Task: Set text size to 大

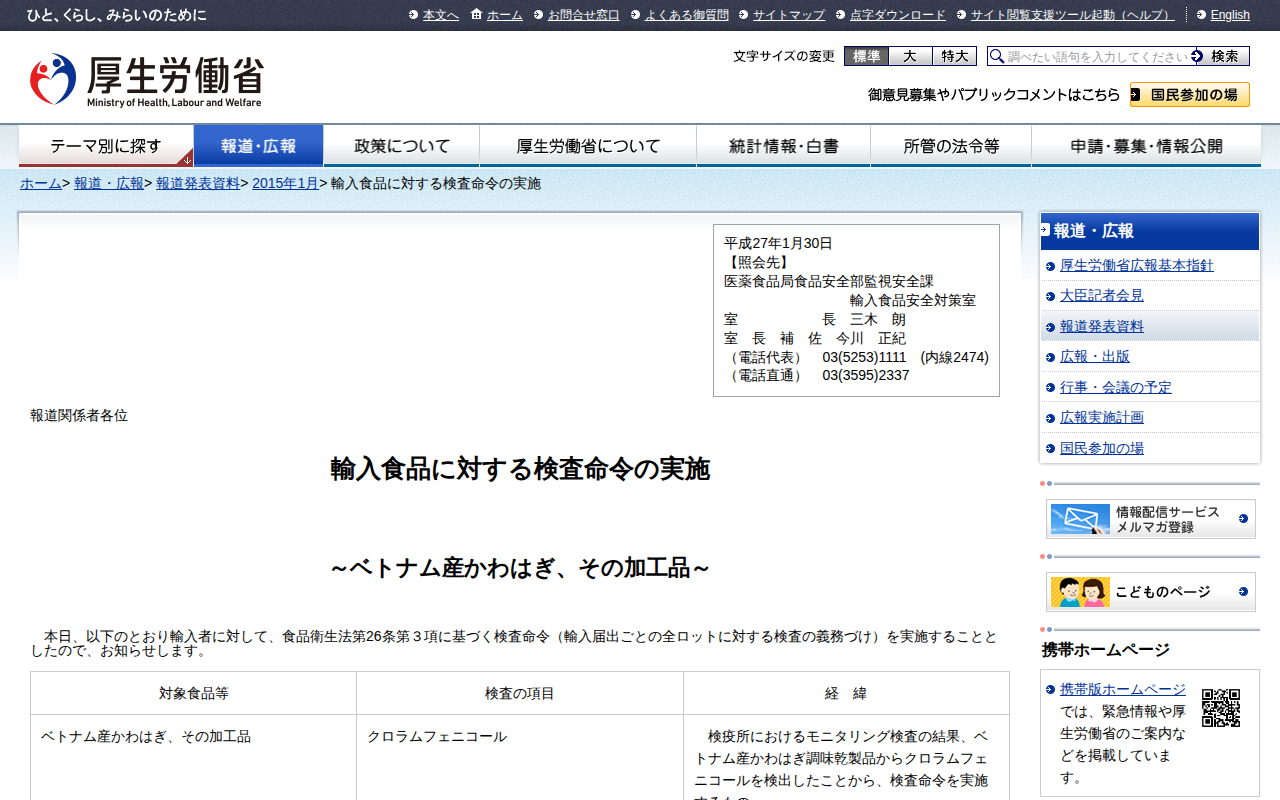Action: 910,56
